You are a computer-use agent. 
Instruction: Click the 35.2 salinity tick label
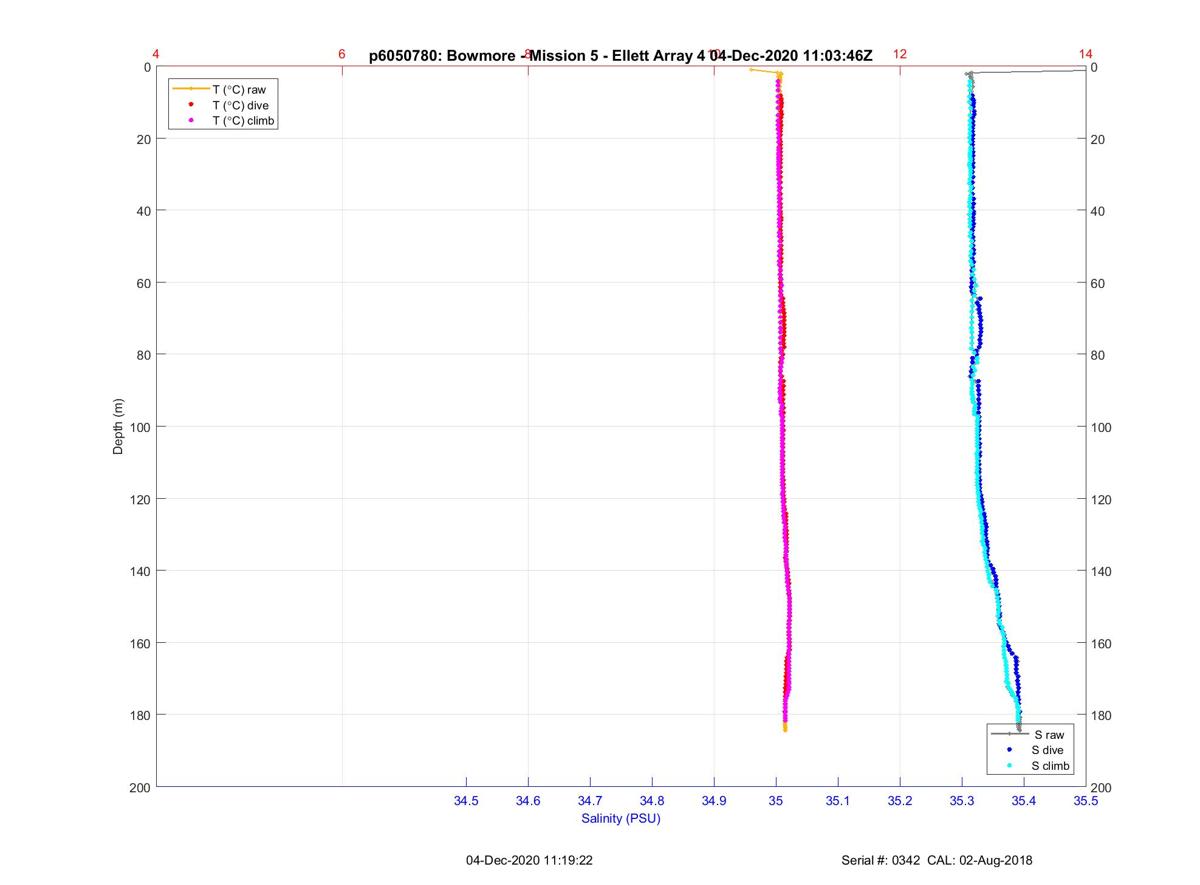pos(900,802)
